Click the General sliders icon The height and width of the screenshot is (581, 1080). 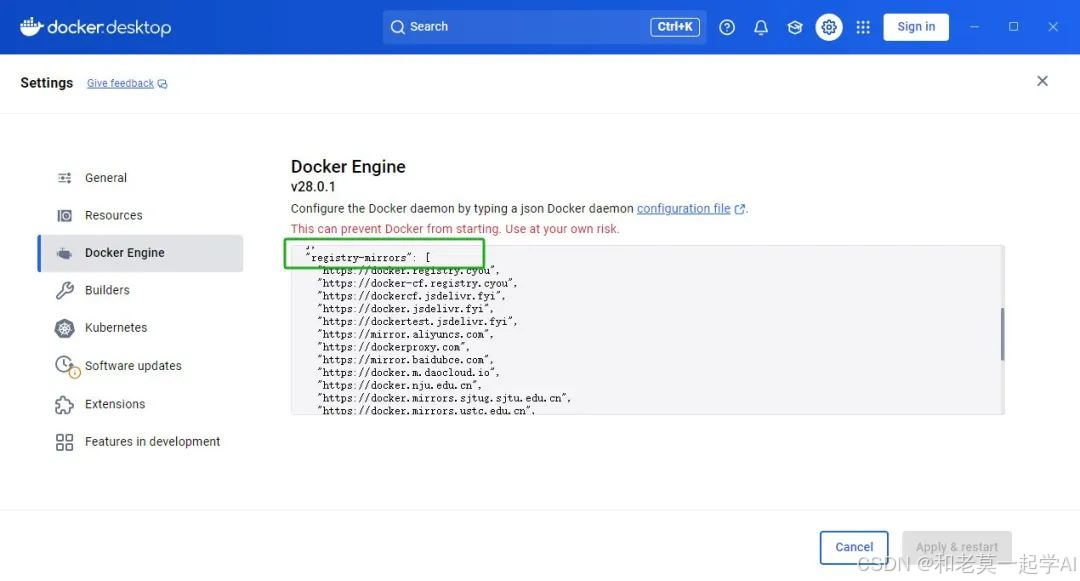[65, 178]
